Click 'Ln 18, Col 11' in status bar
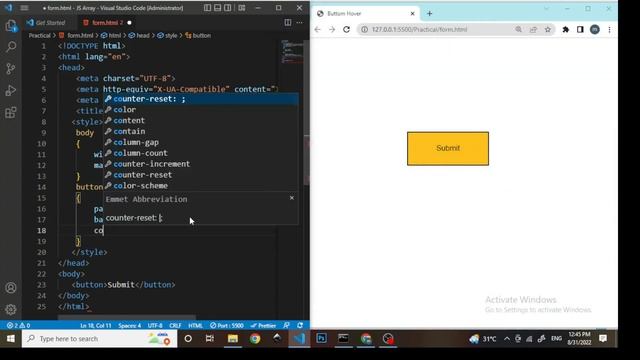Viewport: 640px width, 360px height. (x=96, y=325)
